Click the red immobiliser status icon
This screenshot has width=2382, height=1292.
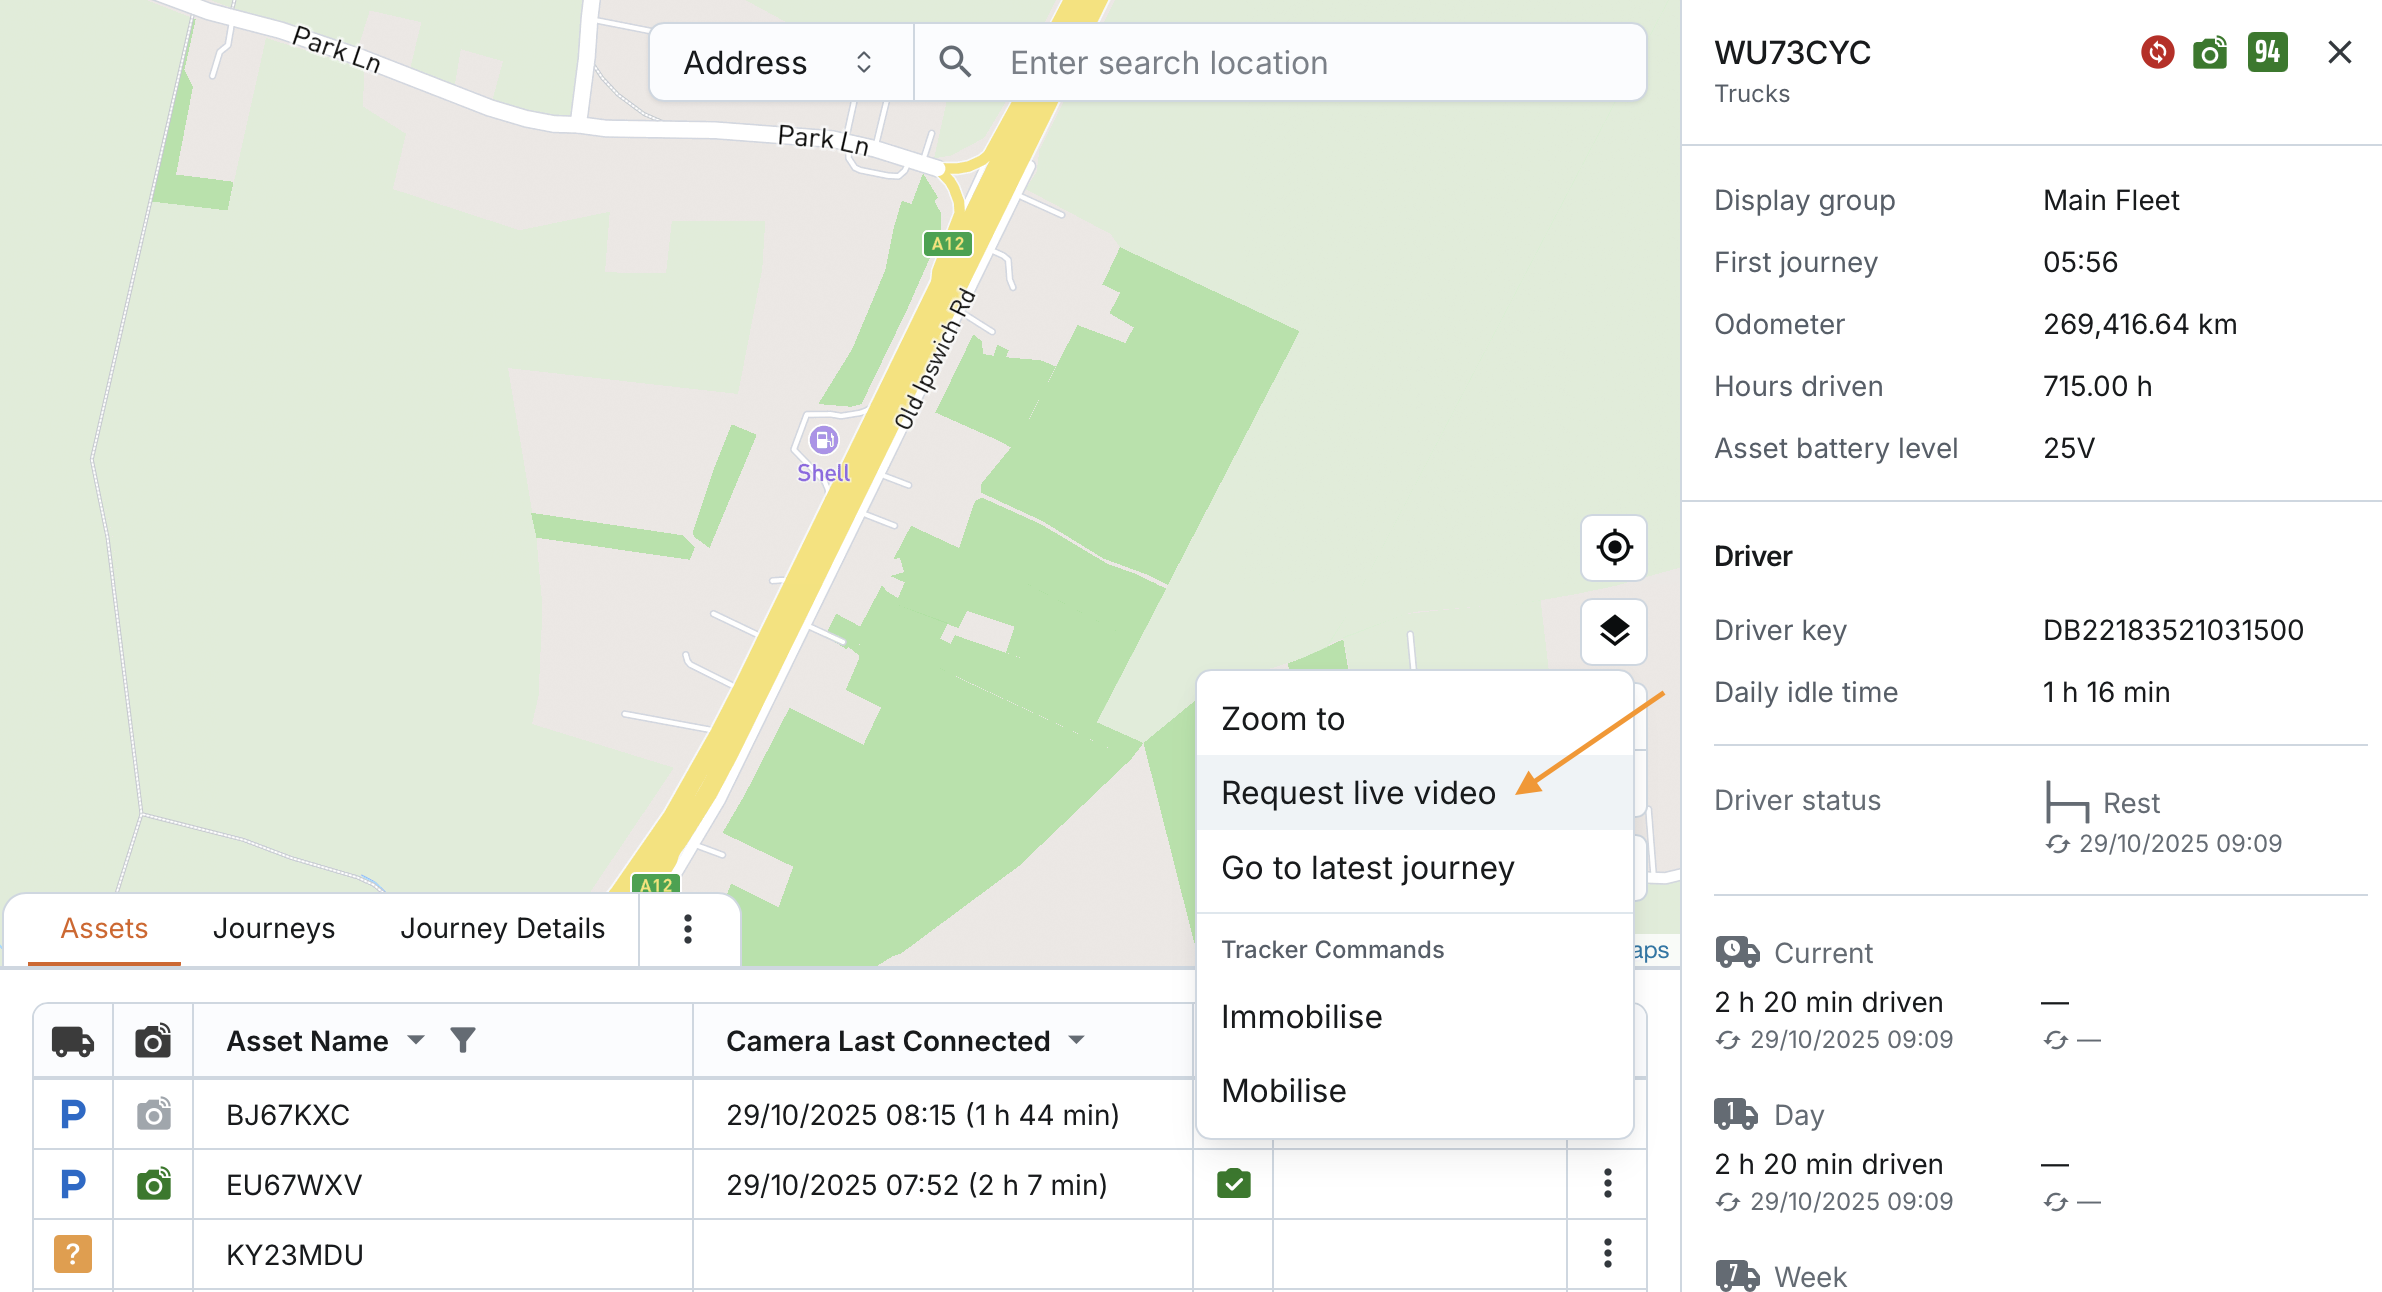pos(2157,52)
